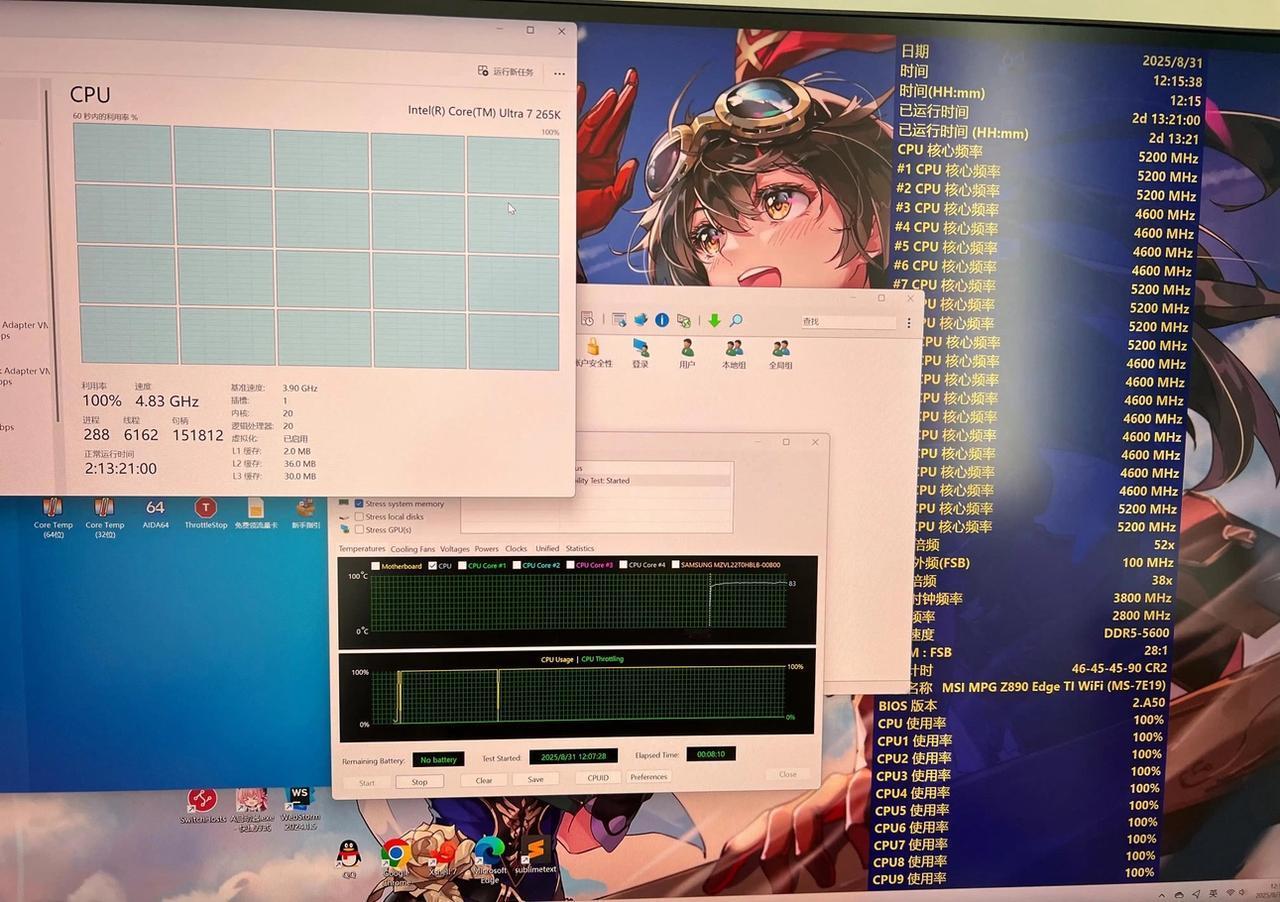Screen dimensions: 1280x902
Task: Launch sublimetext desktop shortcut
Action: 535,856
